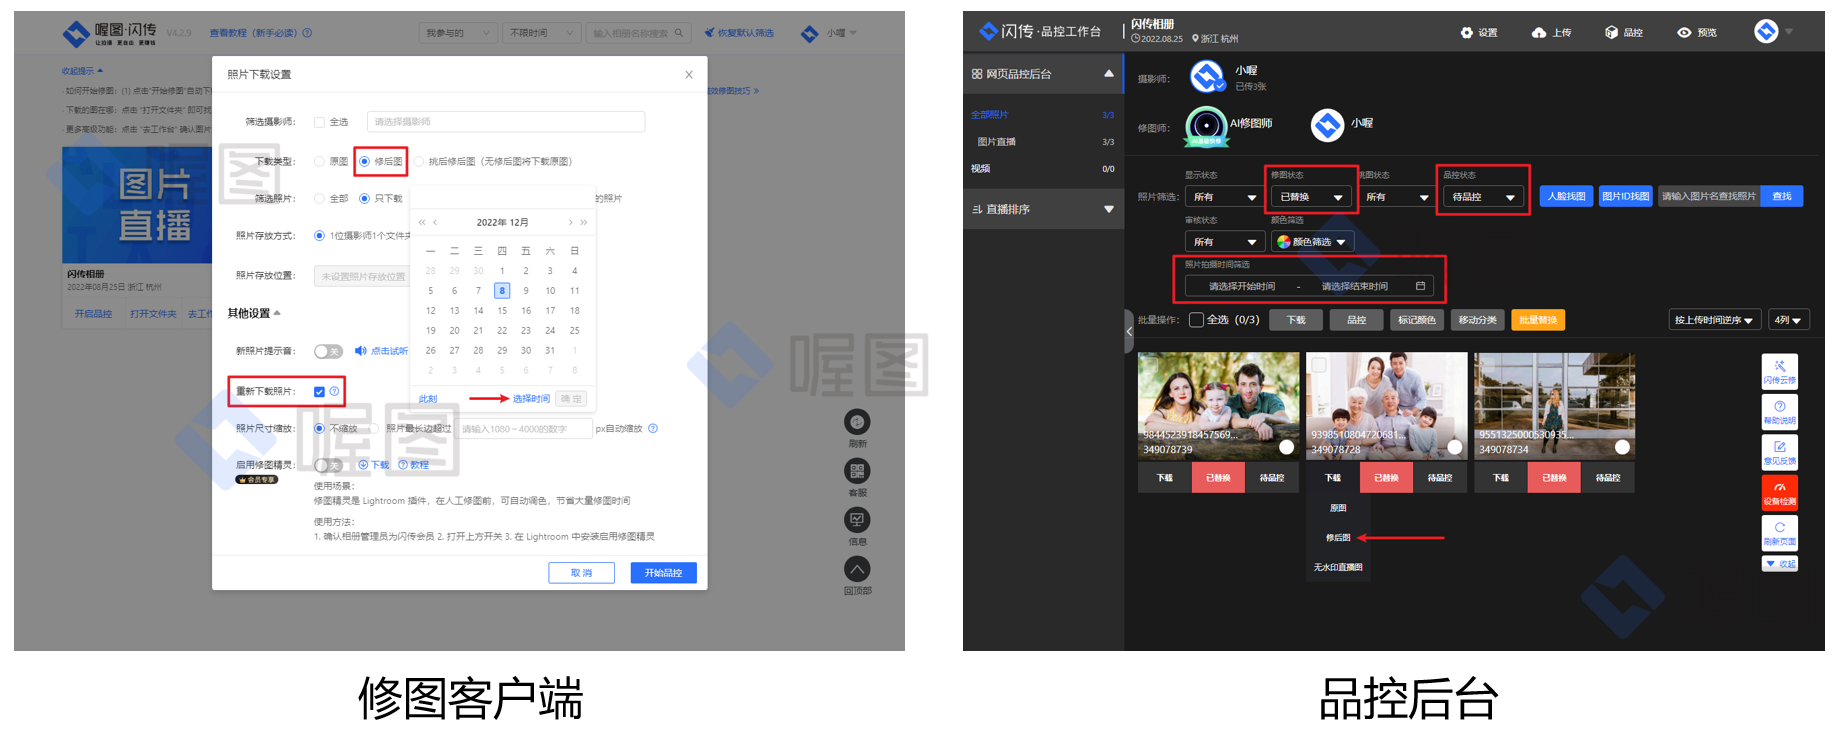This screenshot has height=730, width=1840.
Task: Click the 开始品控 button
Action: click(663, 573)
